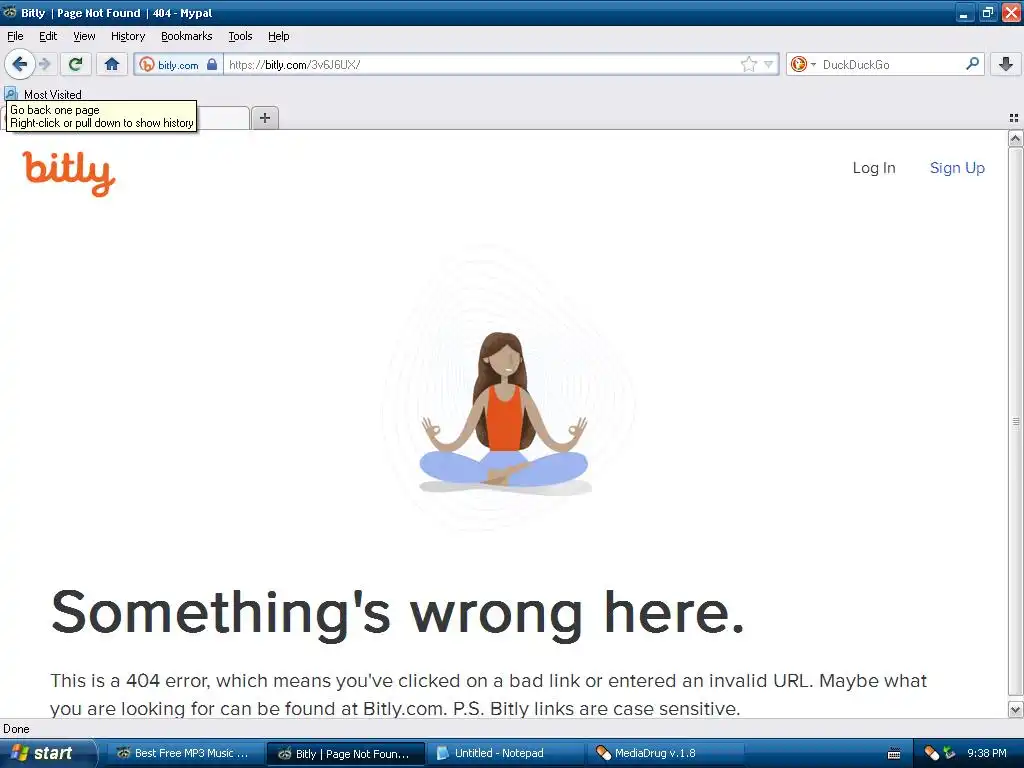Click the meditating woman illustration

pos(504,411)
